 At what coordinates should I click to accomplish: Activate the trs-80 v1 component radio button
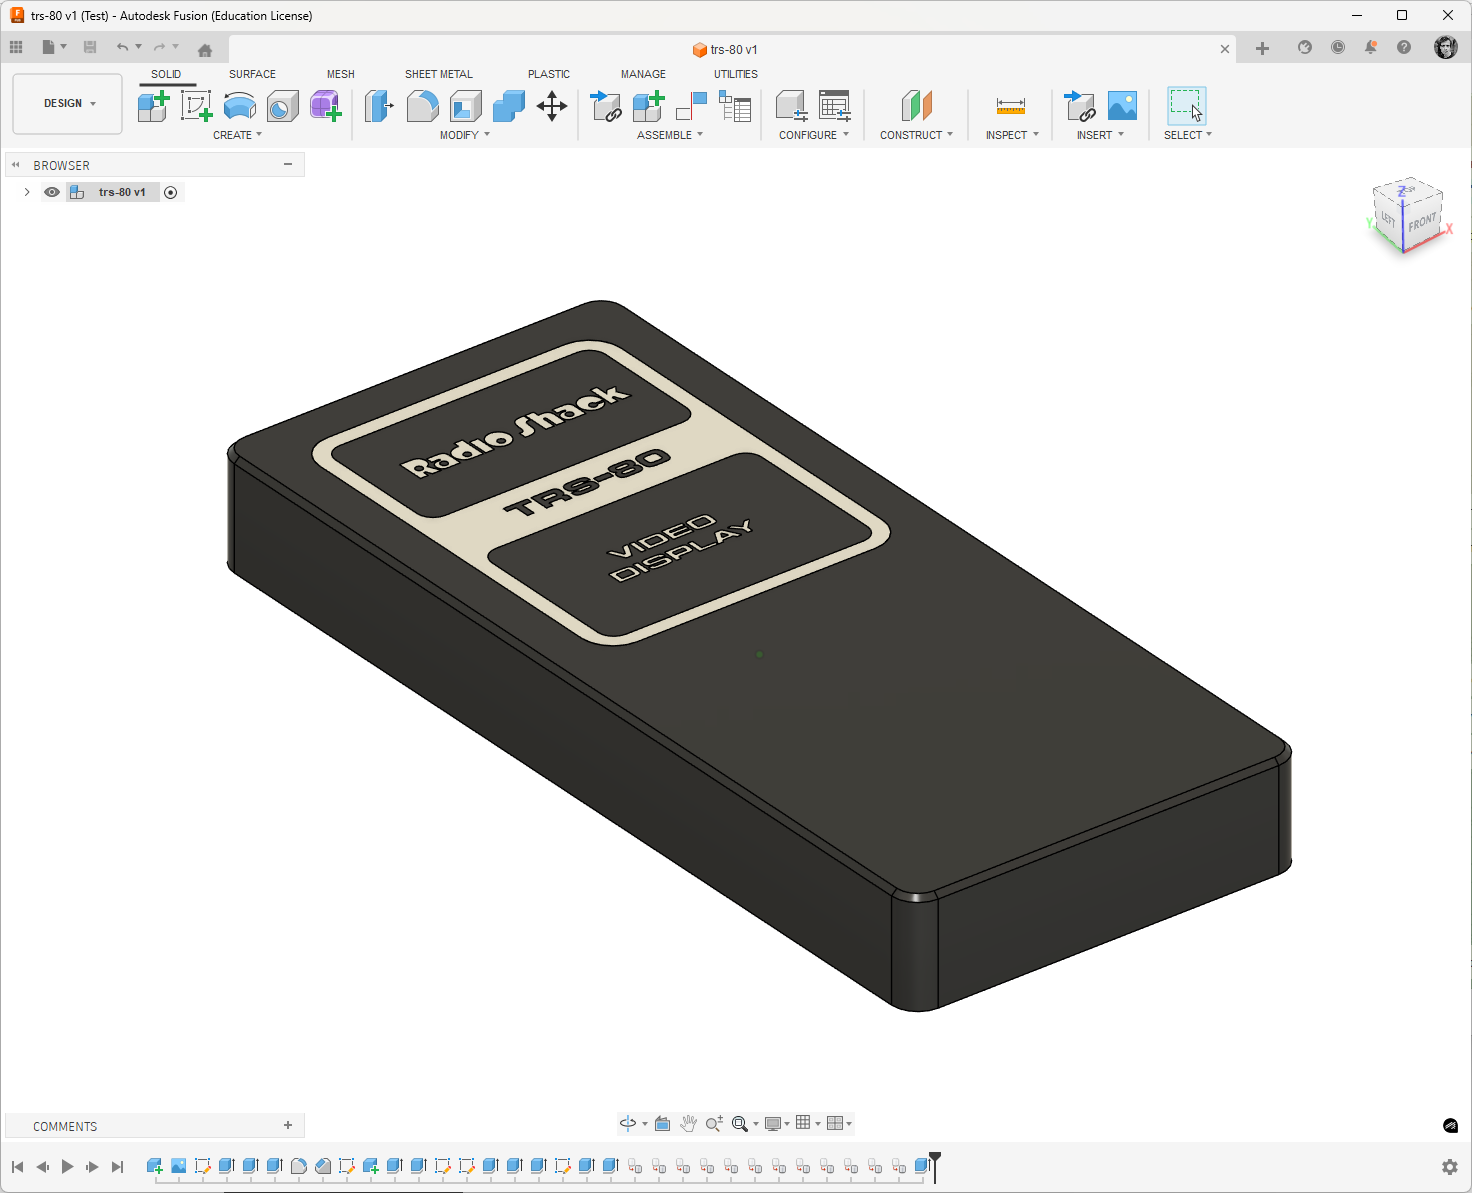171,192
